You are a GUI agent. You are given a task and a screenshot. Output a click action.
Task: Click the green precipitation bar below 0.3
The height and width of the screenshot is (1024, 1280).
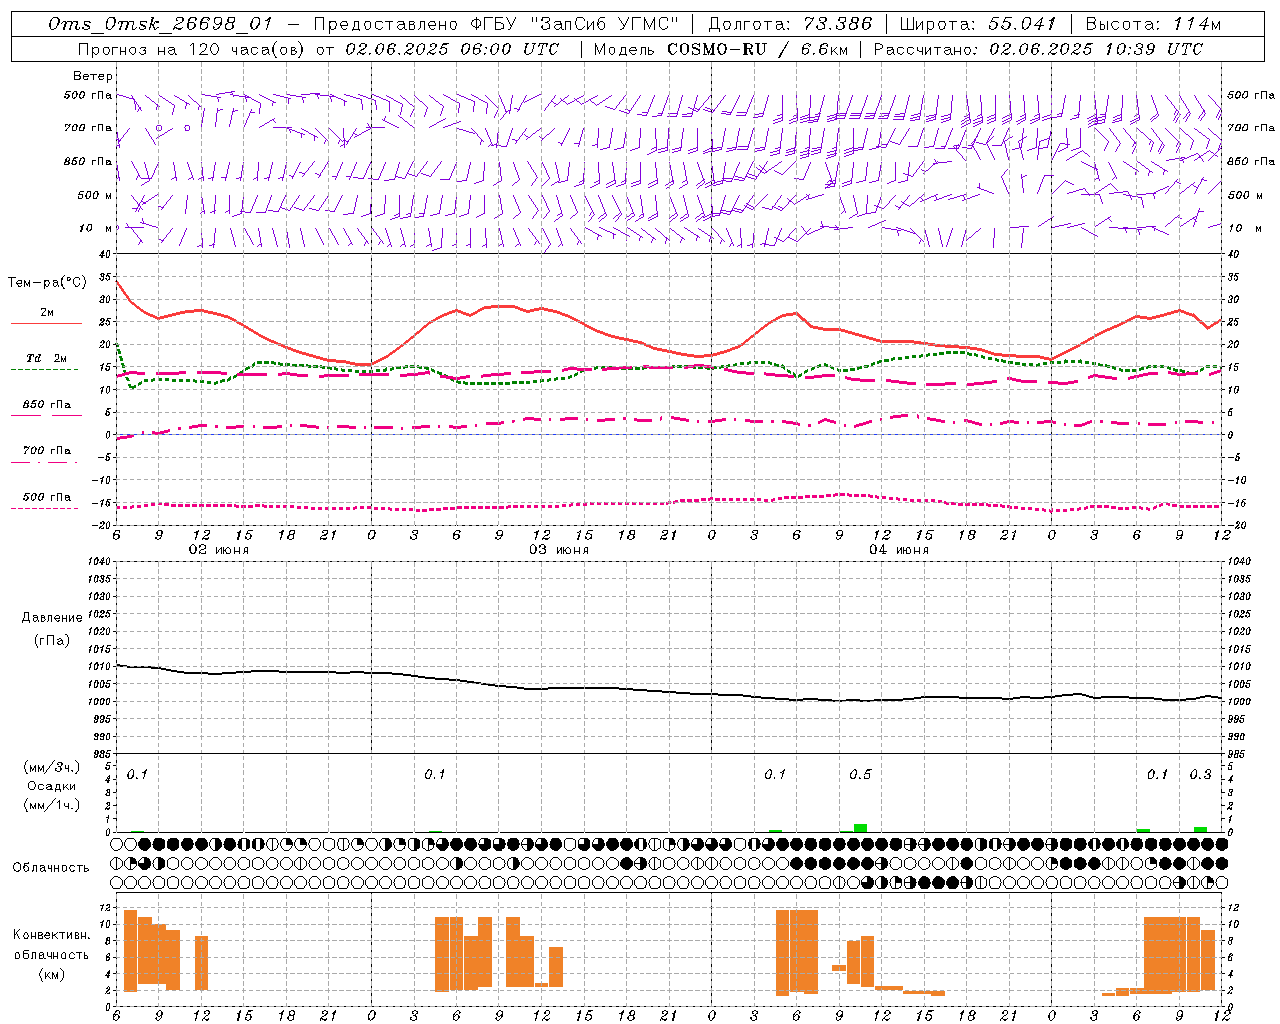click(x=1200, y=829)
